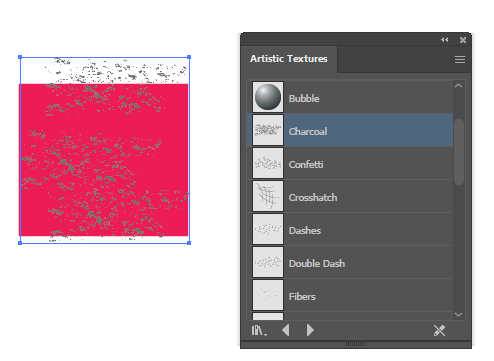The width and height of the screenshot is (494, 361).
Task: Select the Artistic Textures tab
Action: coord(289,59)
